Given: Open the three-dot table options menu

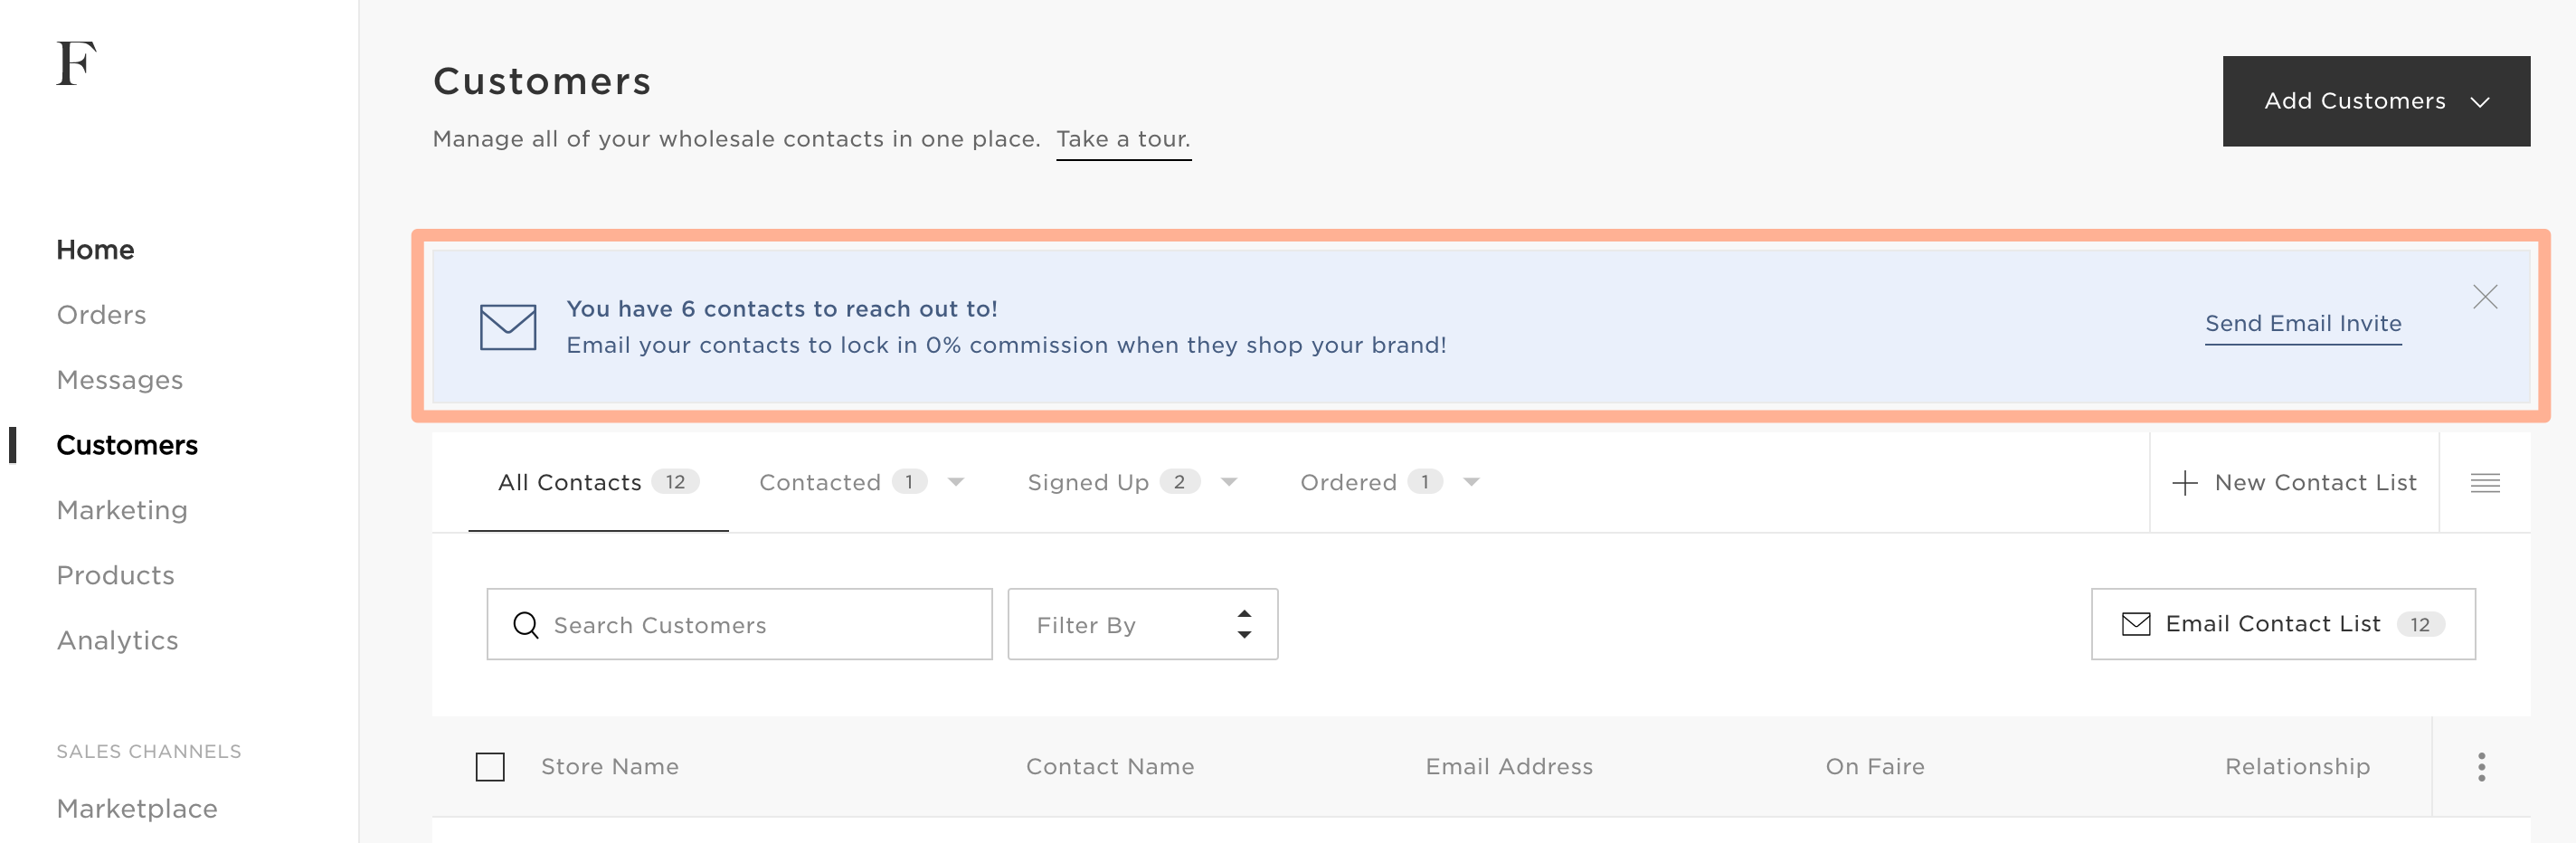Looking at the screenshot, I should [2481, 767].
